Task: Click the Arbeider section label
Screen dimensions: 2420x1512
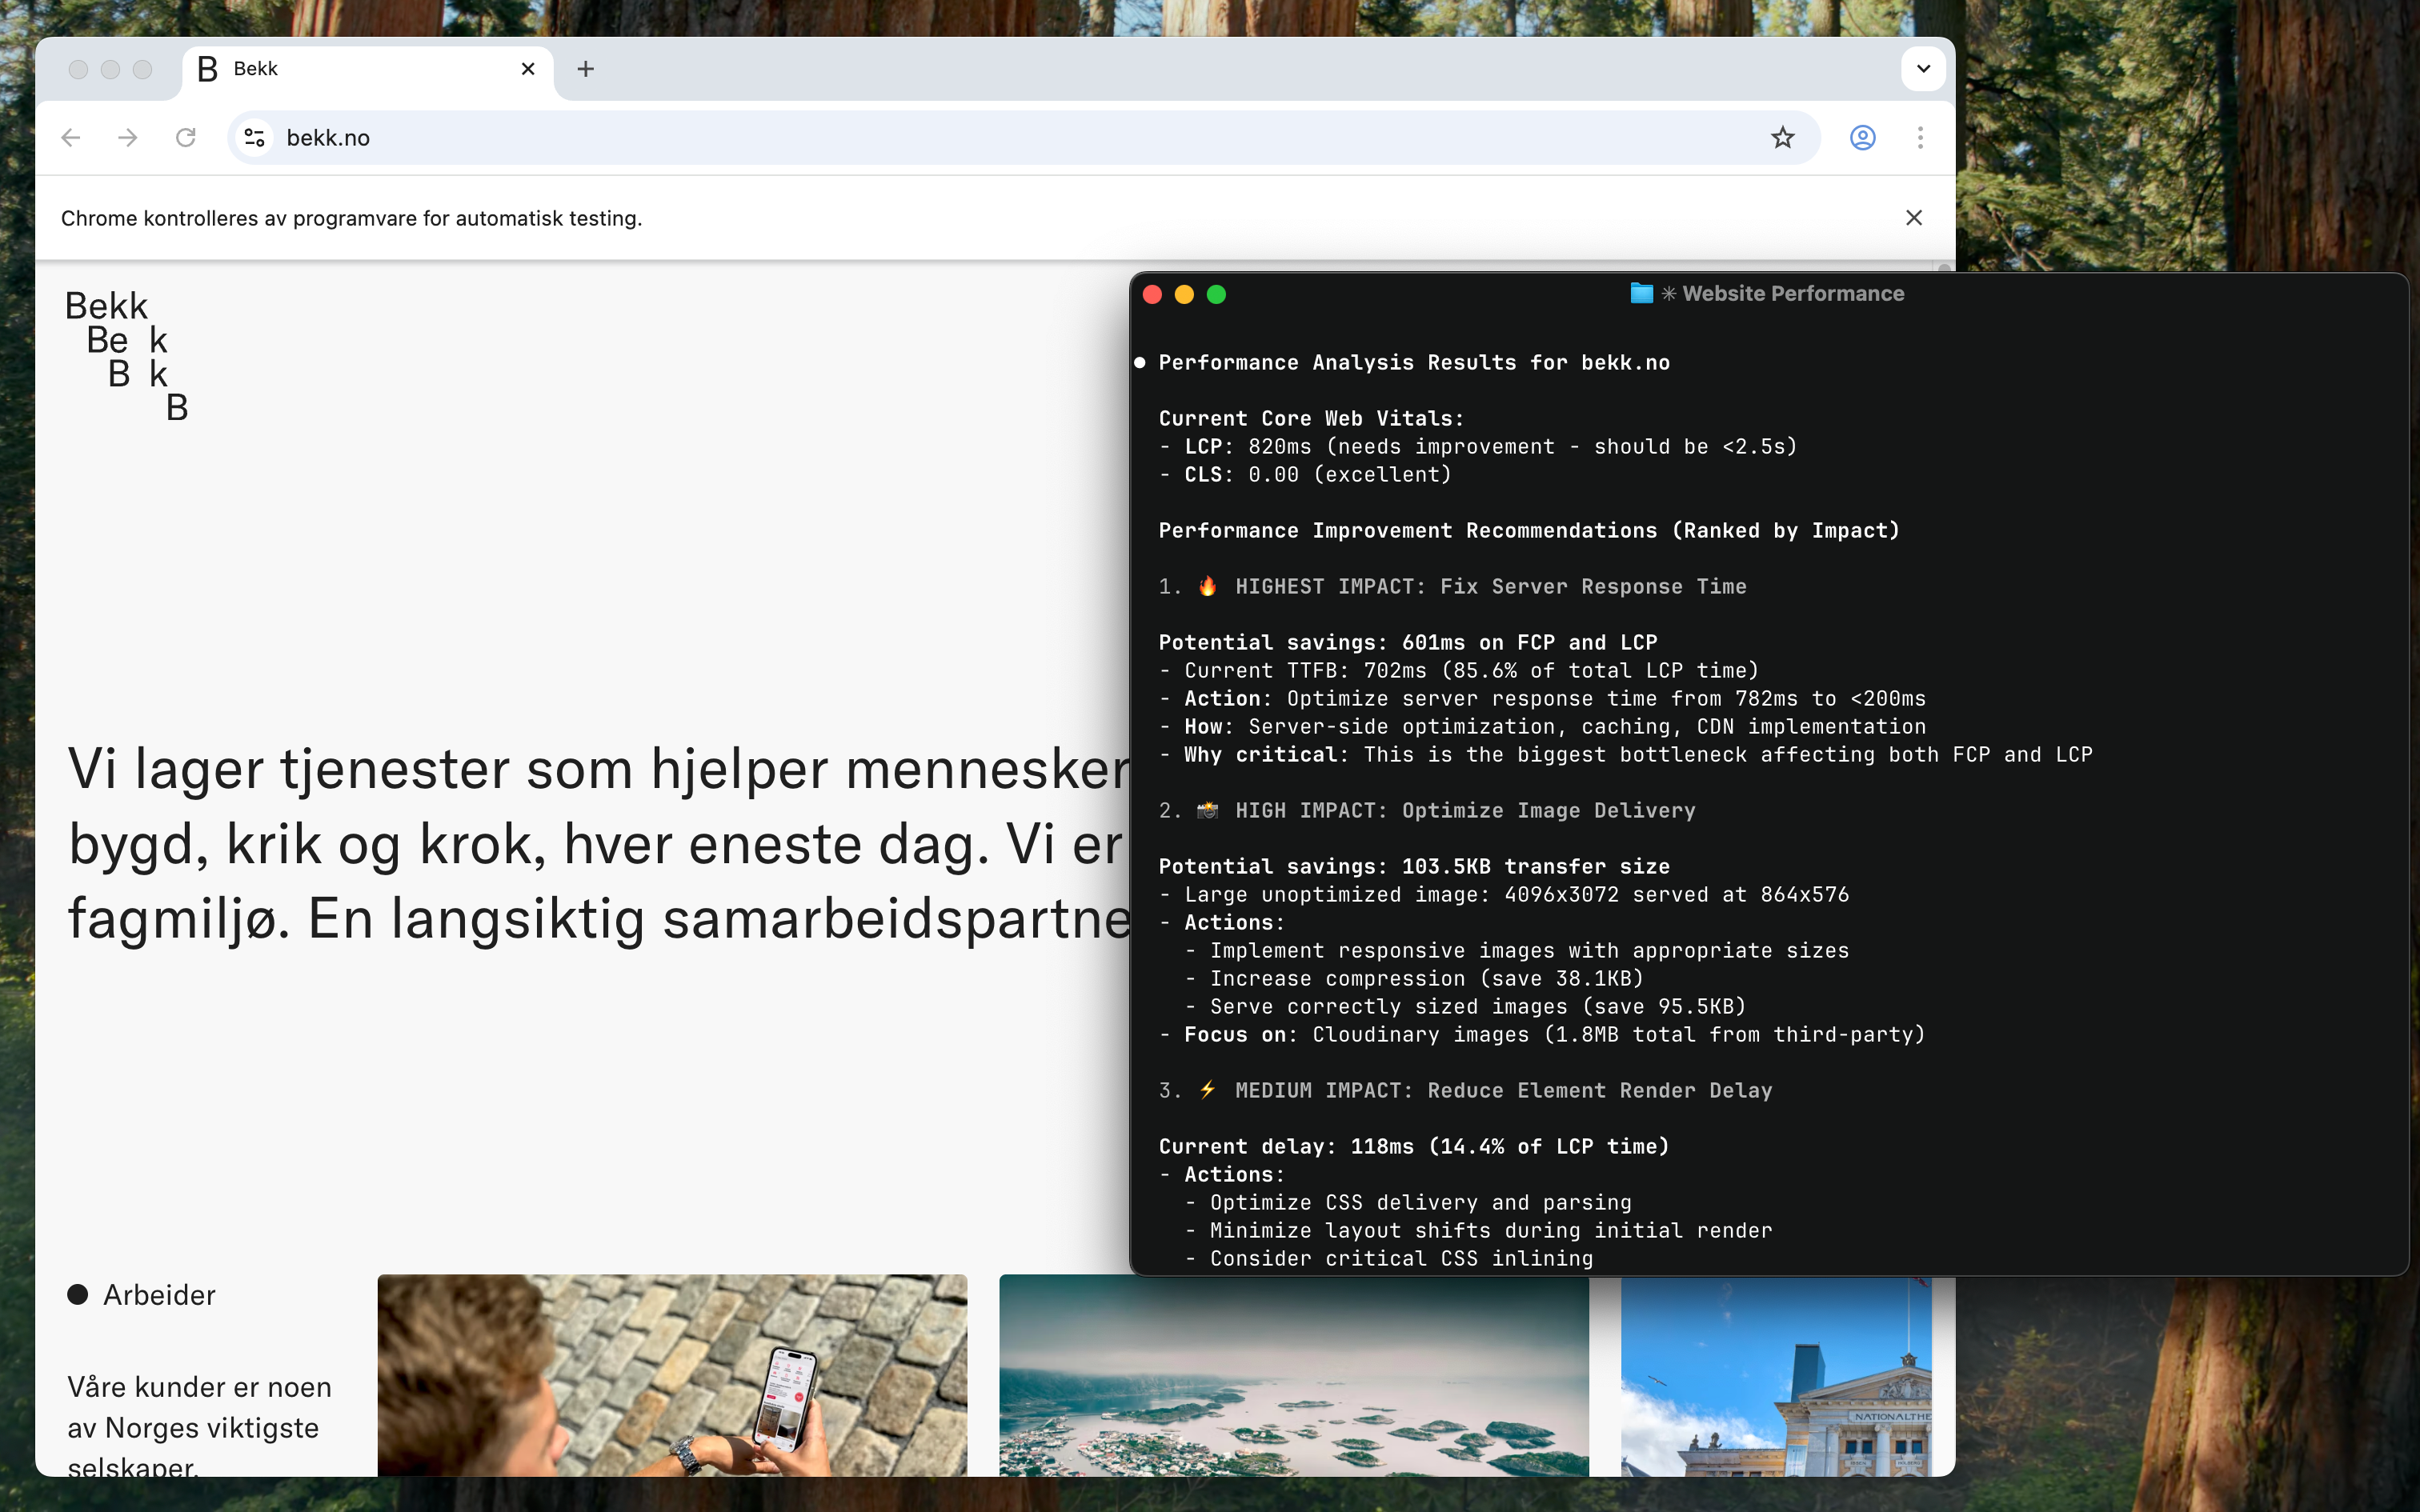Action: [x=159, y=1295]
